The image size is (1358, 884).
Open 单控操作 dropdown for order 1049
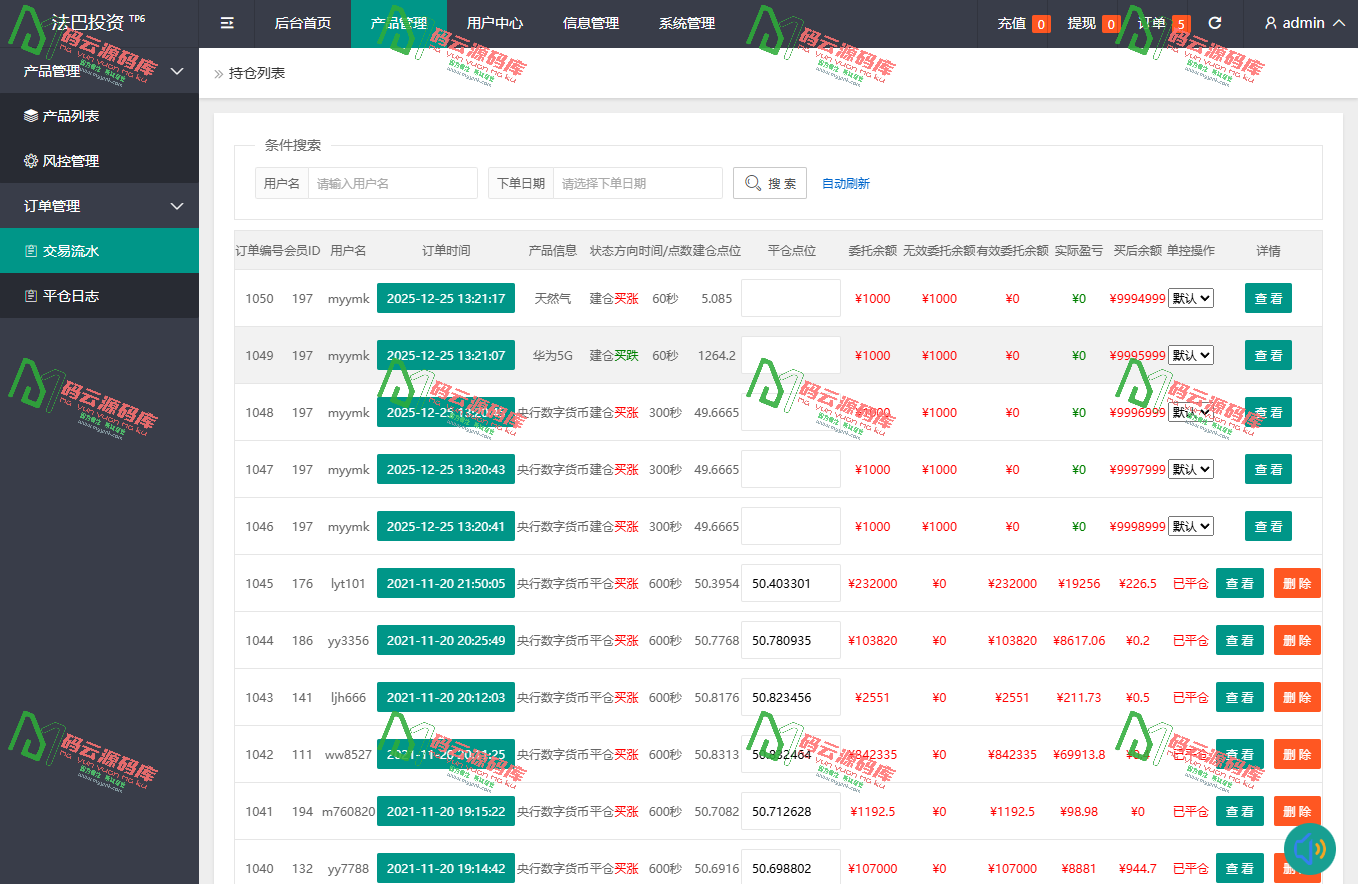point(1190,355)
